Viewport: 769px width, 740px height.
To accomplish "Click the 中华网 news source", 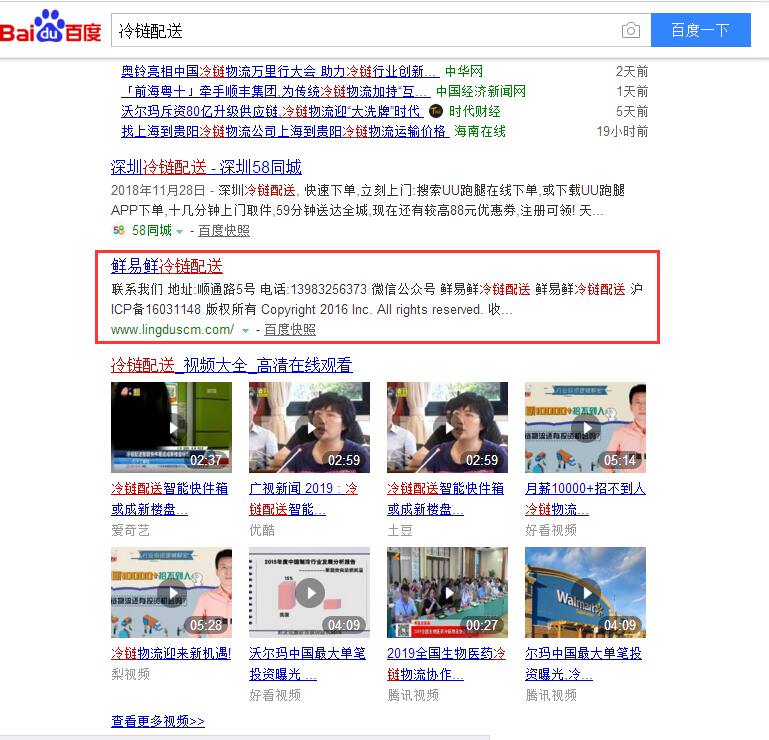I will 463,72.
